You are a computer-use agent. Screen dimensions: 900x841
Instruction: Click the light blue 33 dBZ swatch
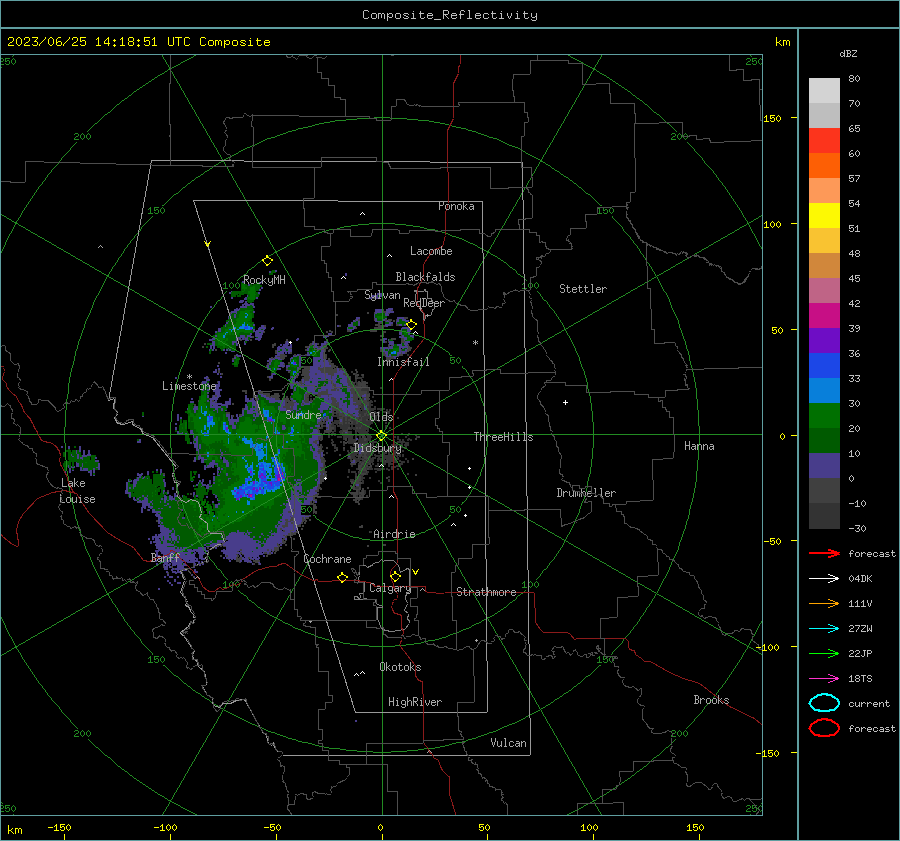click(x=824, y=390)
